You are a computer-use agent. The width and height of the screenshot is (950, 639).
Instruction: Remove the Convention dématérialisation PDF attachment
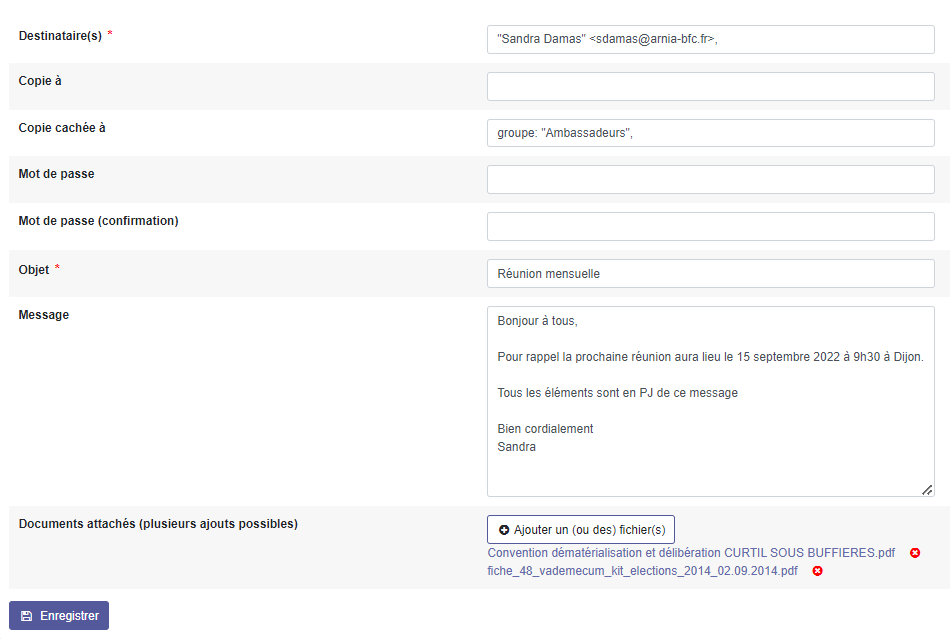coord(915,553)
